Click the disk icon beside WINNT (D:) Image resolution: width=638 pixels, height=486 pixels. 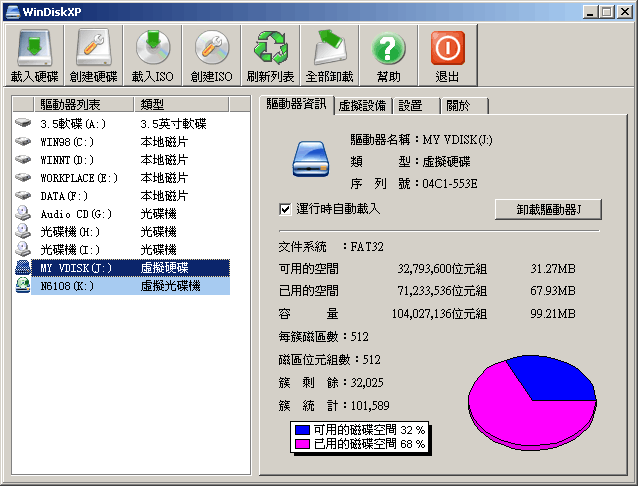[x=23, y=159]
